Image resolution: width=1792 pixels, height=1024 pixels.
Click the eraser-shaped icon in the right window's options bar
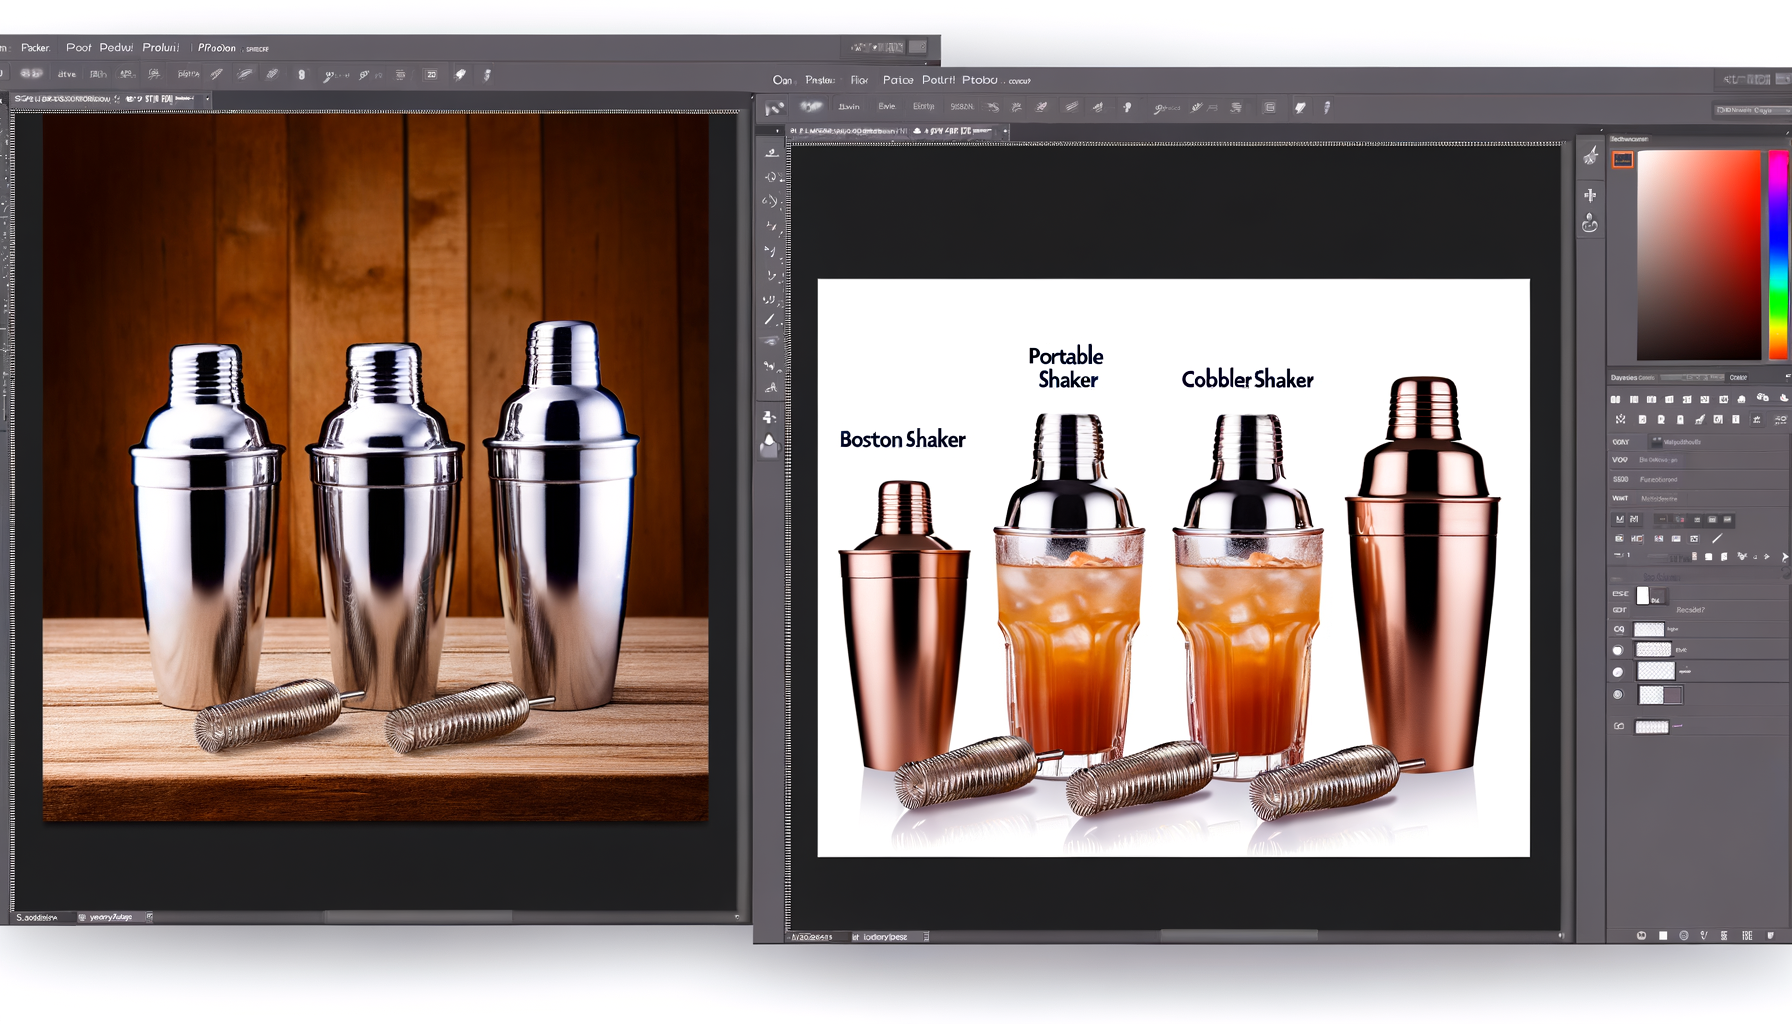coord(1300,108)
